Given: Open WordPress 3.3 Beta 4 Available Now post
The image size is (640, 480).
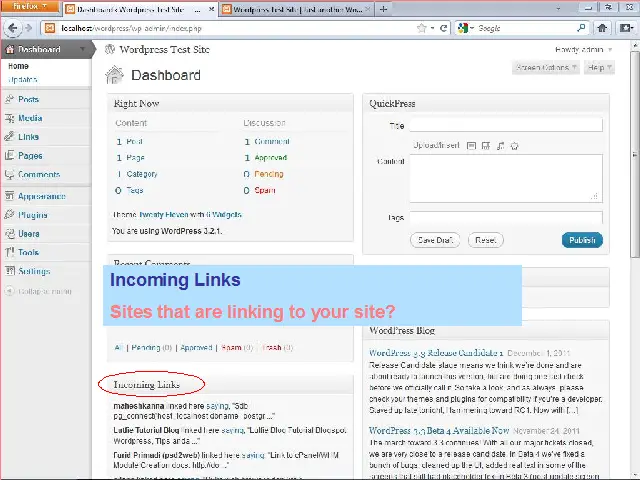Looking at the screenshot, I should pyautogui.click(x=439, y=431).
